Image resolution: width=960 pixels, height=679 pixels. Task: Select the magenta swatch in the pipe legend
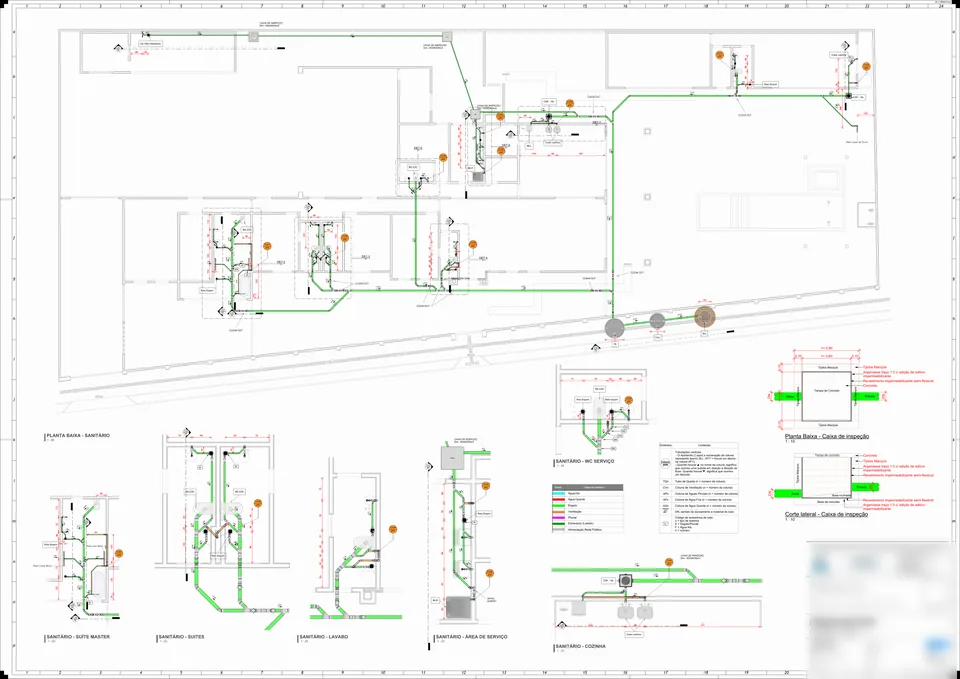pyautogui.click(x=558, y=517)
